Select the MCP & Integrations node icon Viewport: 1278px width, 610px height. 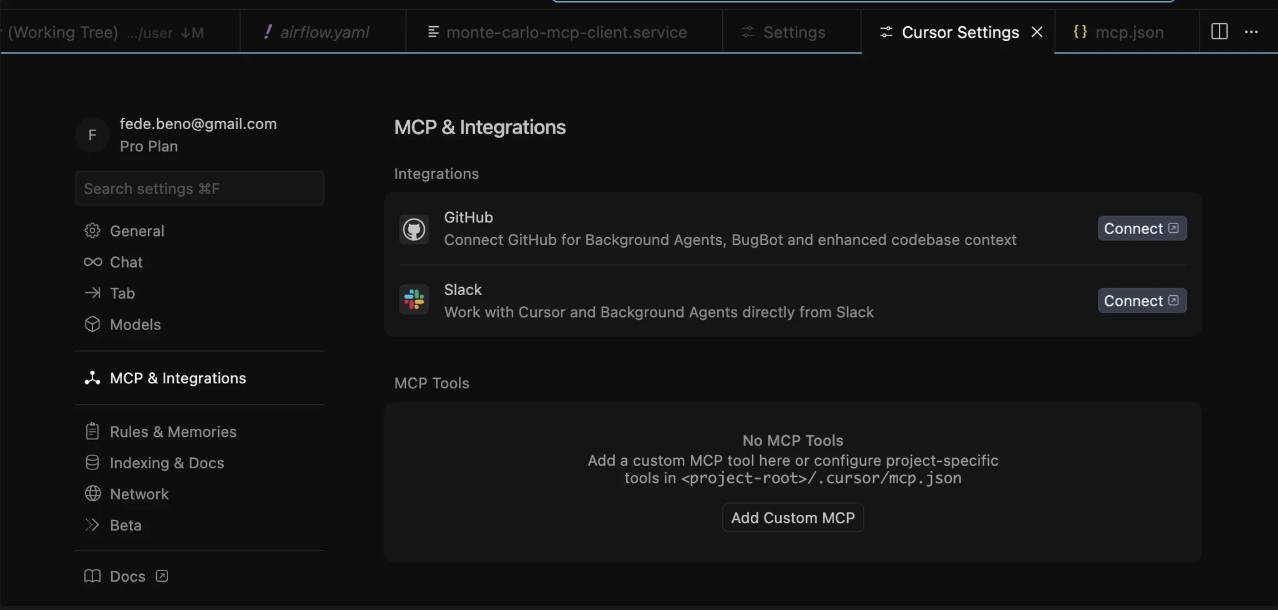coord(93,378)
